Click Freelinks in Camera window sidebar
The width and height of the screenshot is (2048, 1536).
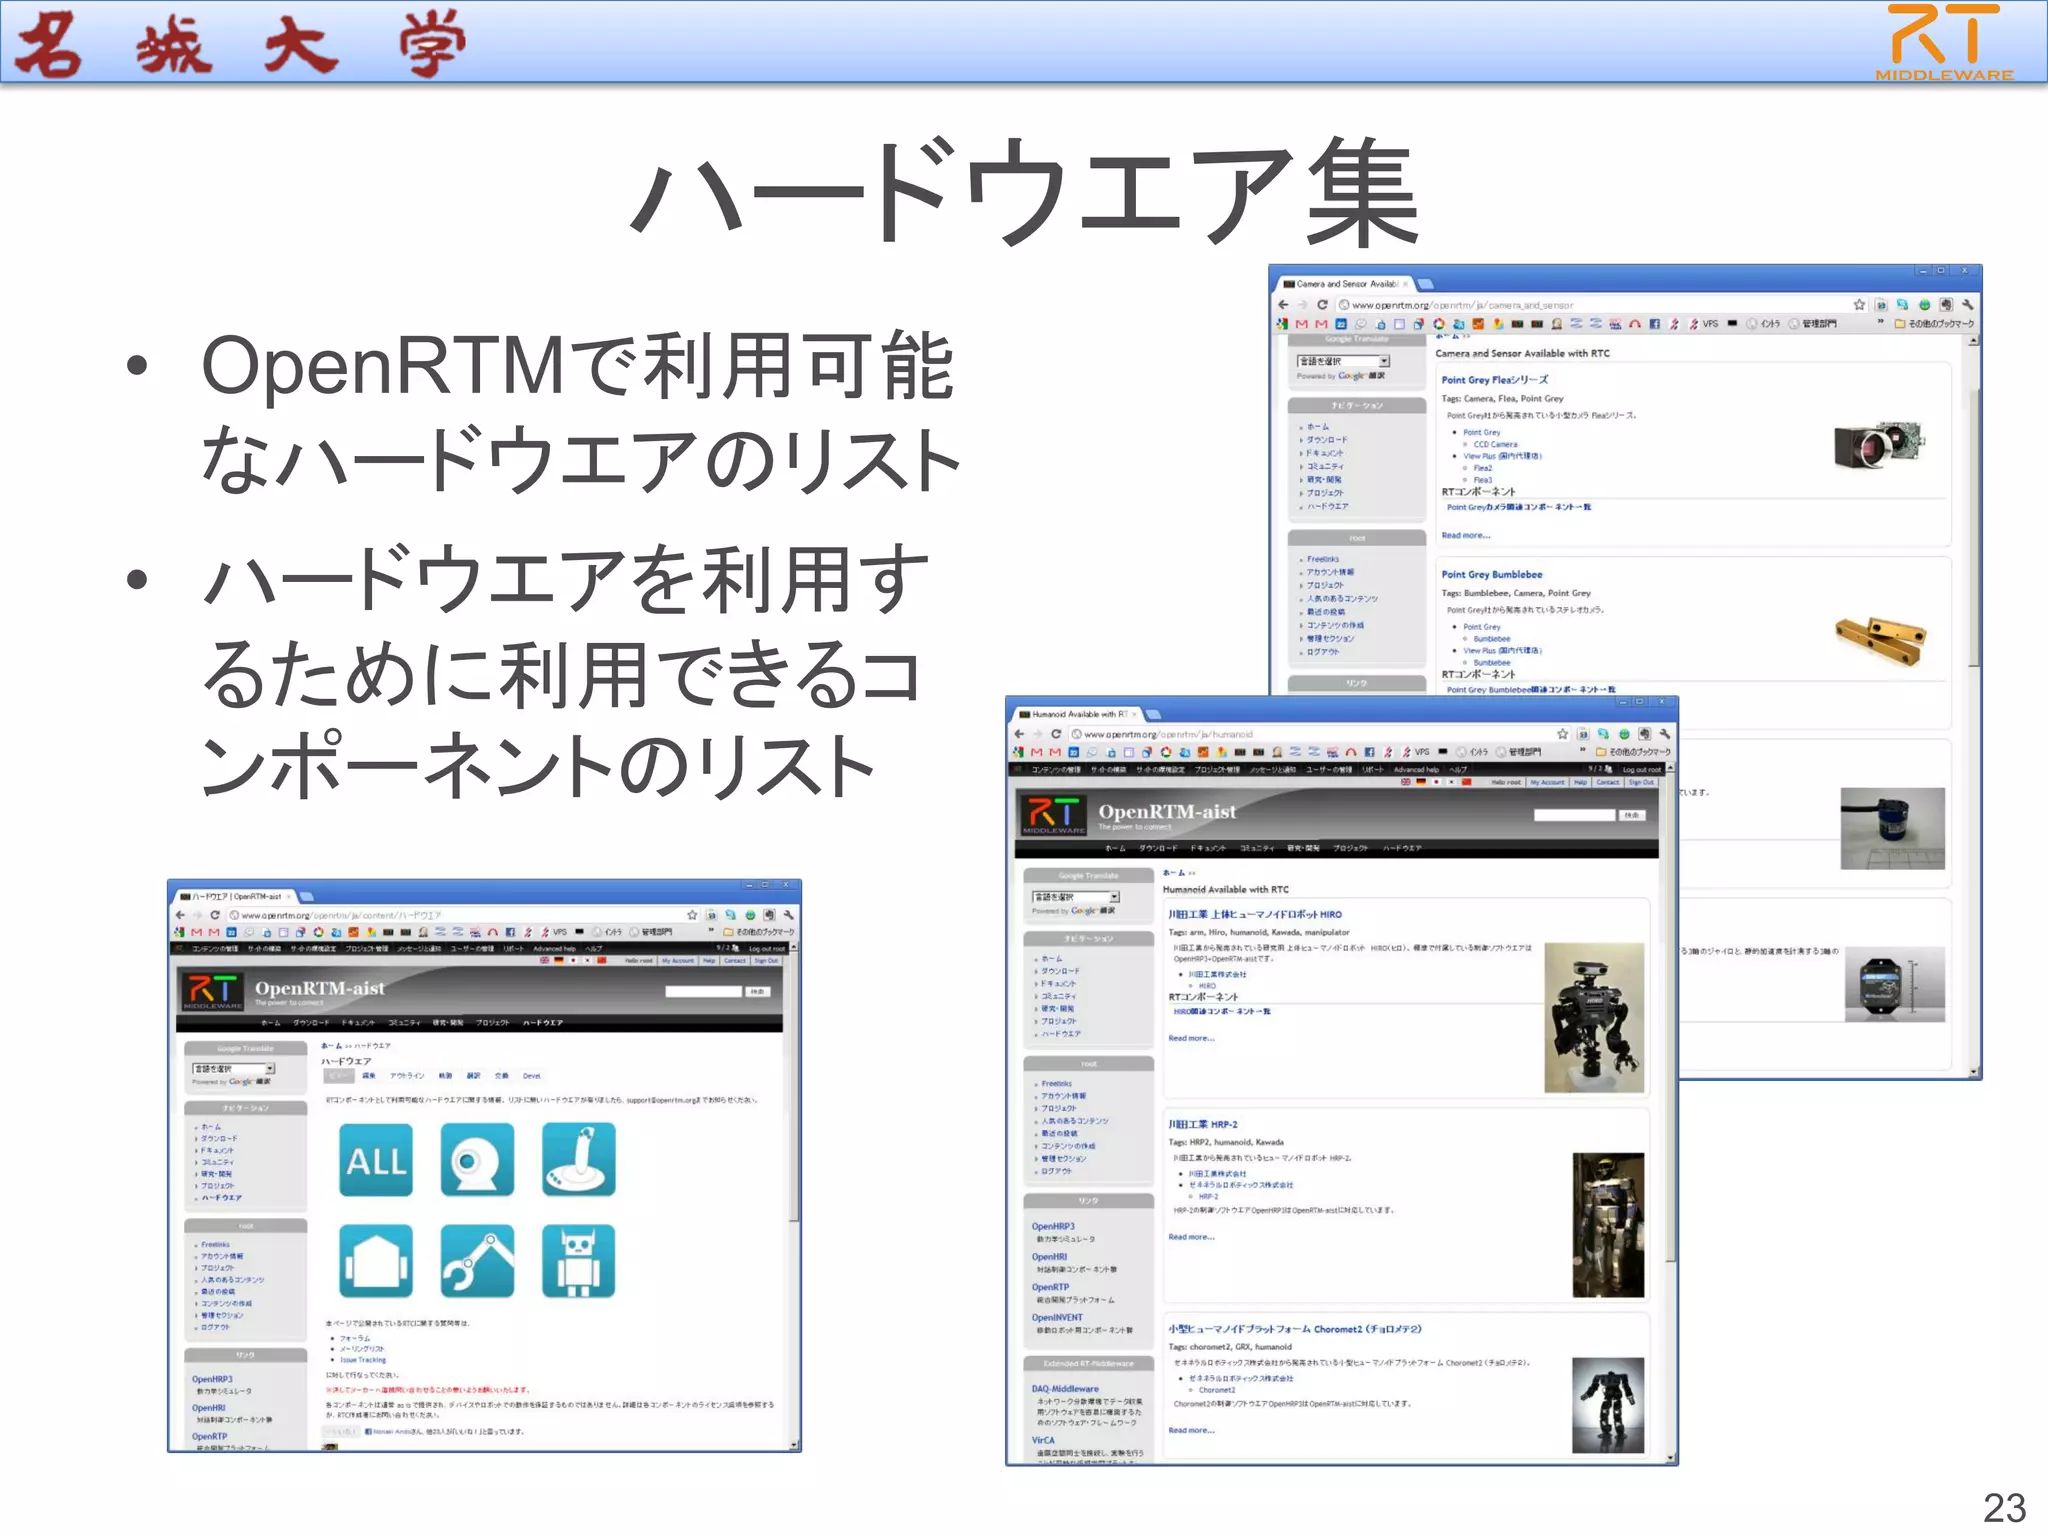tap(1323, 559)
